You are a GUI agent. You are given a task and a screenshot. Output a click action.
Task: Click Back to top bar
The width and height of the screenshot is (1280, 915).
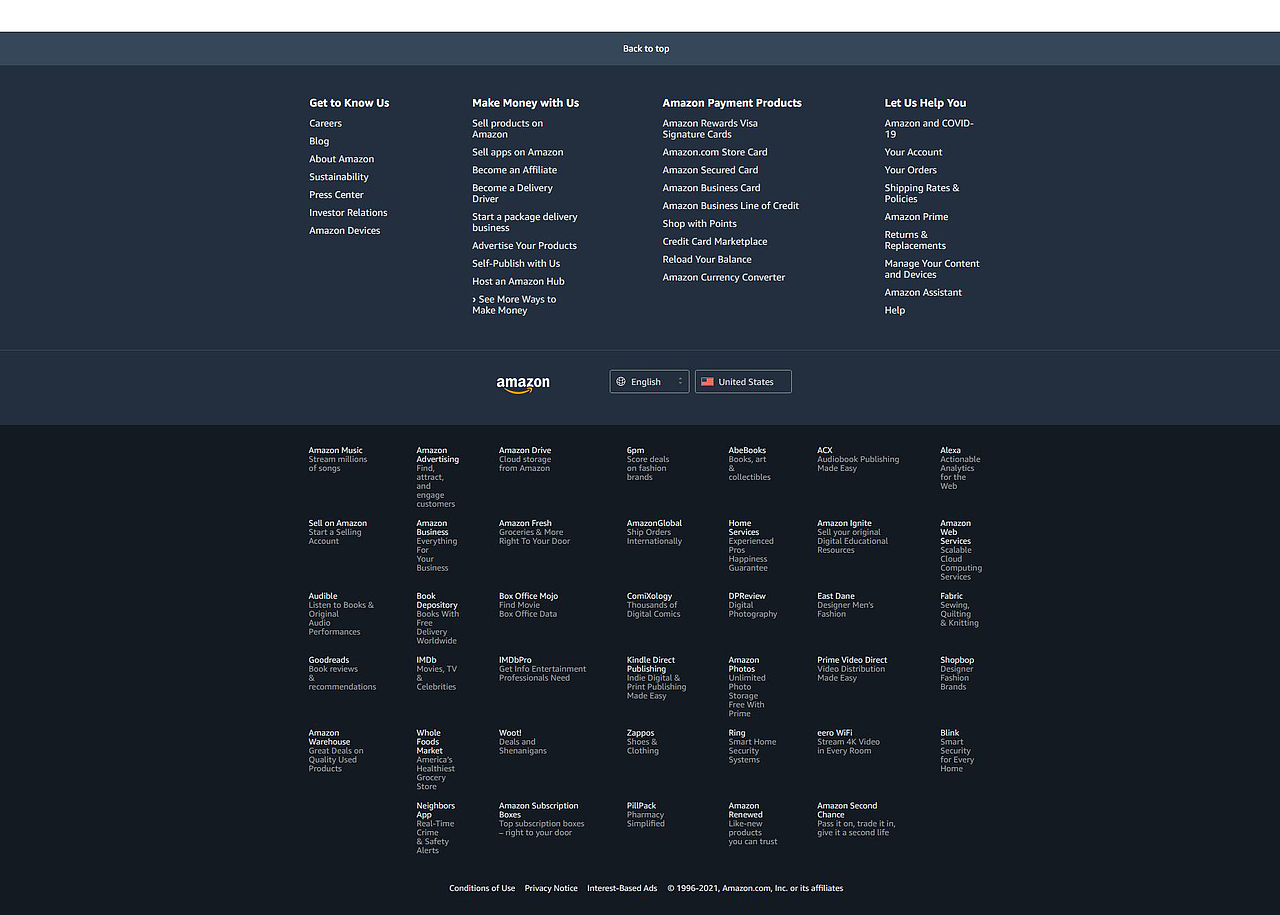[x=640, y=49]
